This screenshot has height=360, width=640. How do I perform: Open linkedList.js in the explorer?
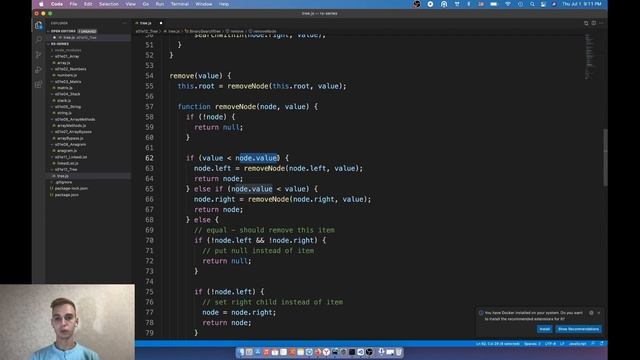tap(67, 163)
